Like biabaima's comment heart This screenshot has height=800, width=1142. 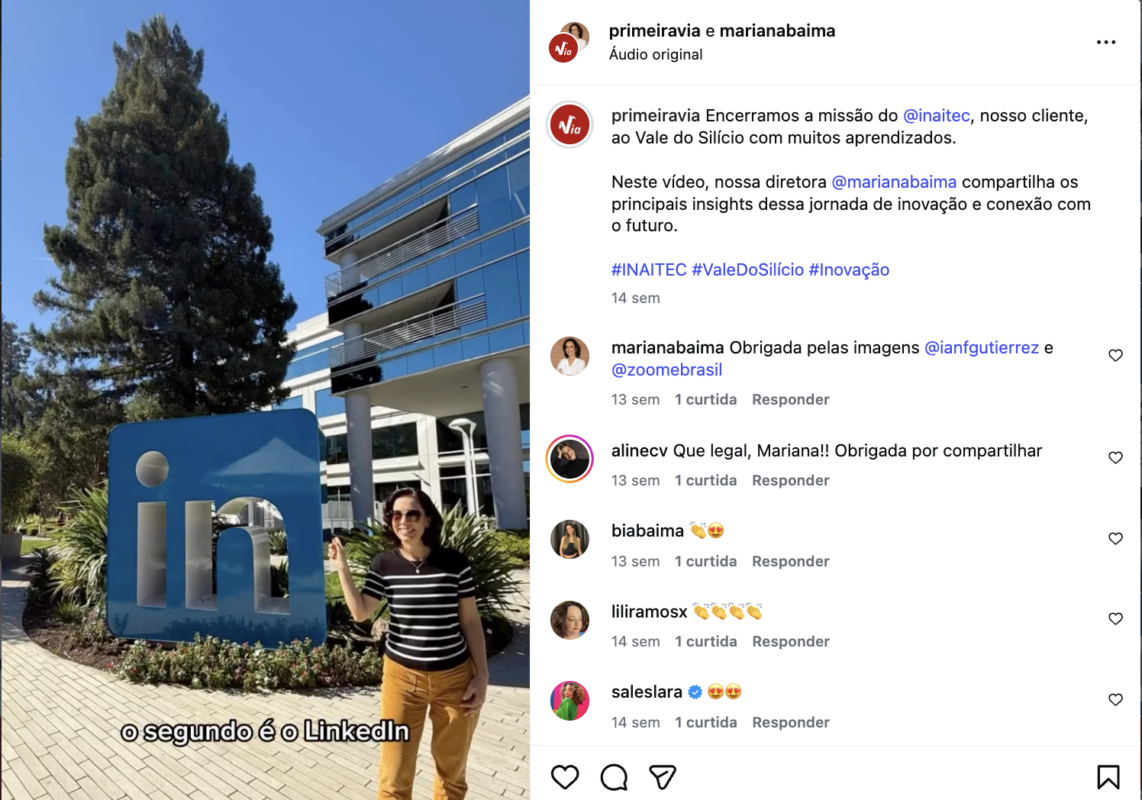(1115, 538)
